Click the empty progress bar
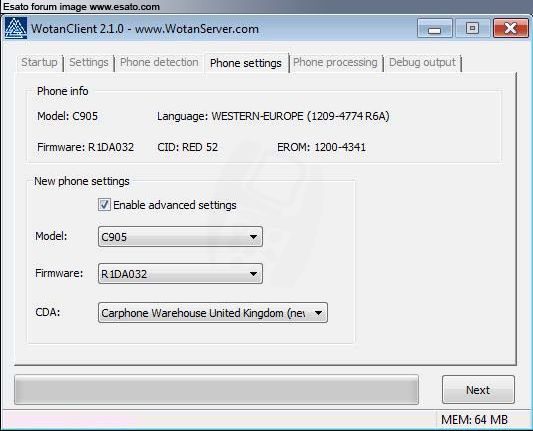The height and width of the screenshot is (431, 533). (217, 390)
